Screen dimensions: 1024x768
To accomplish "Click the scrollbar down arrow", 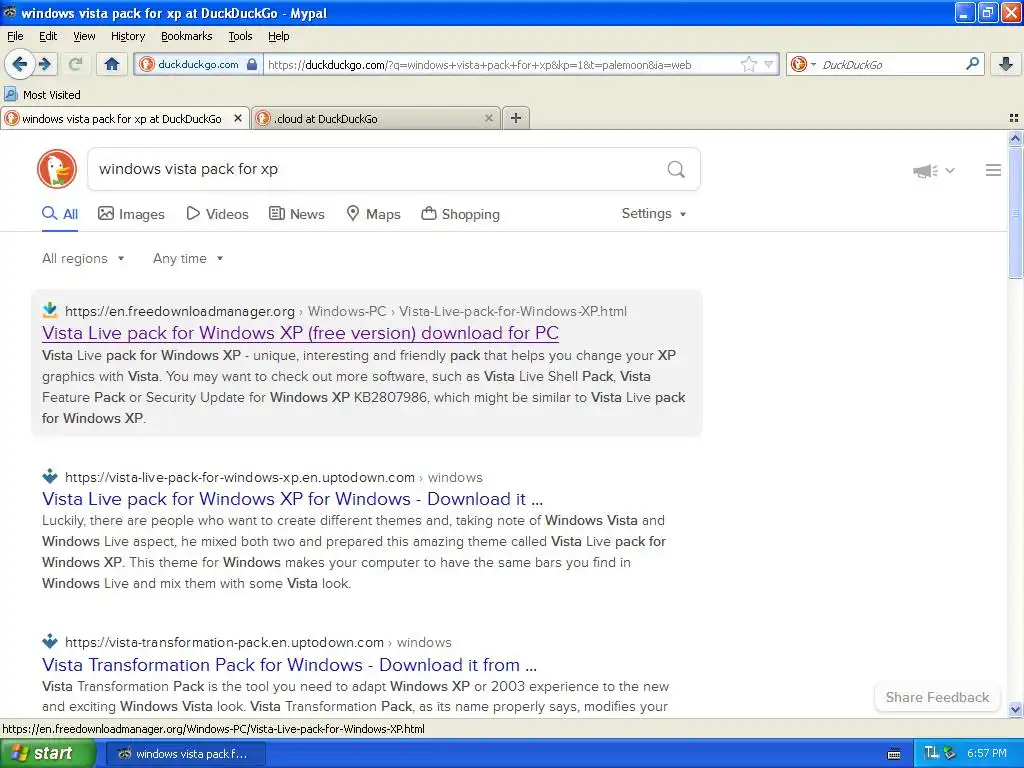I will 1015,709.
